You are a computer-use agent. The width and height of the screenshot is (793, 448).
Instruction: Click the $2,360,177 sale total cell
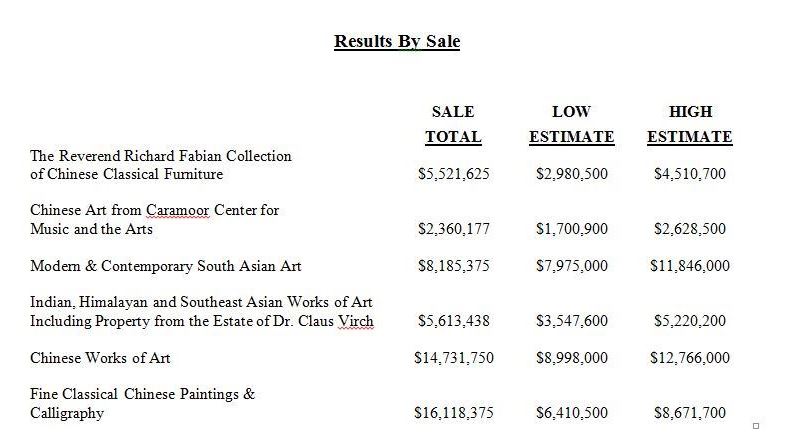(x=454, y=229)
